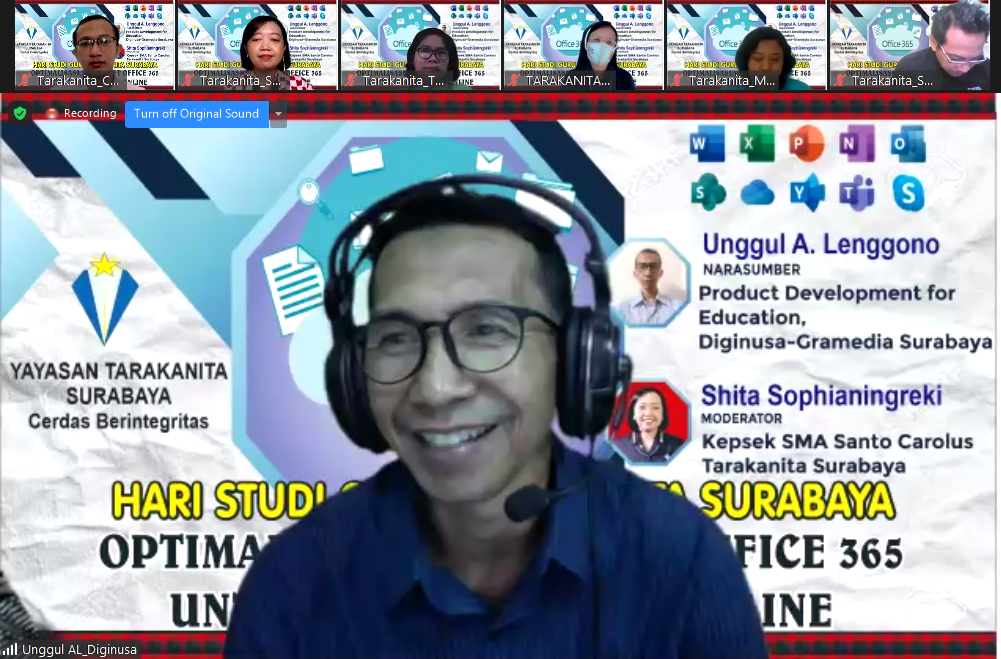Click the muted mic icon on Tarakanita_C...
Screen dimensions: 1001x659
click(x=26, y=80)
